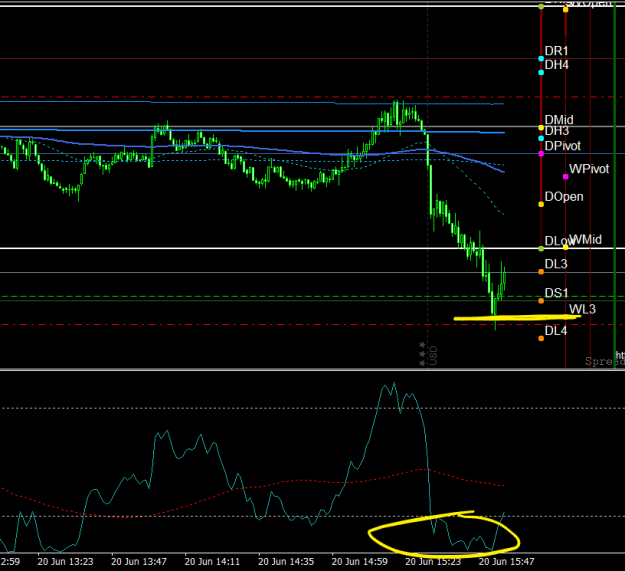Click the 20 Jun 15:47 time label
625x571 pixels.
[506, 562]
